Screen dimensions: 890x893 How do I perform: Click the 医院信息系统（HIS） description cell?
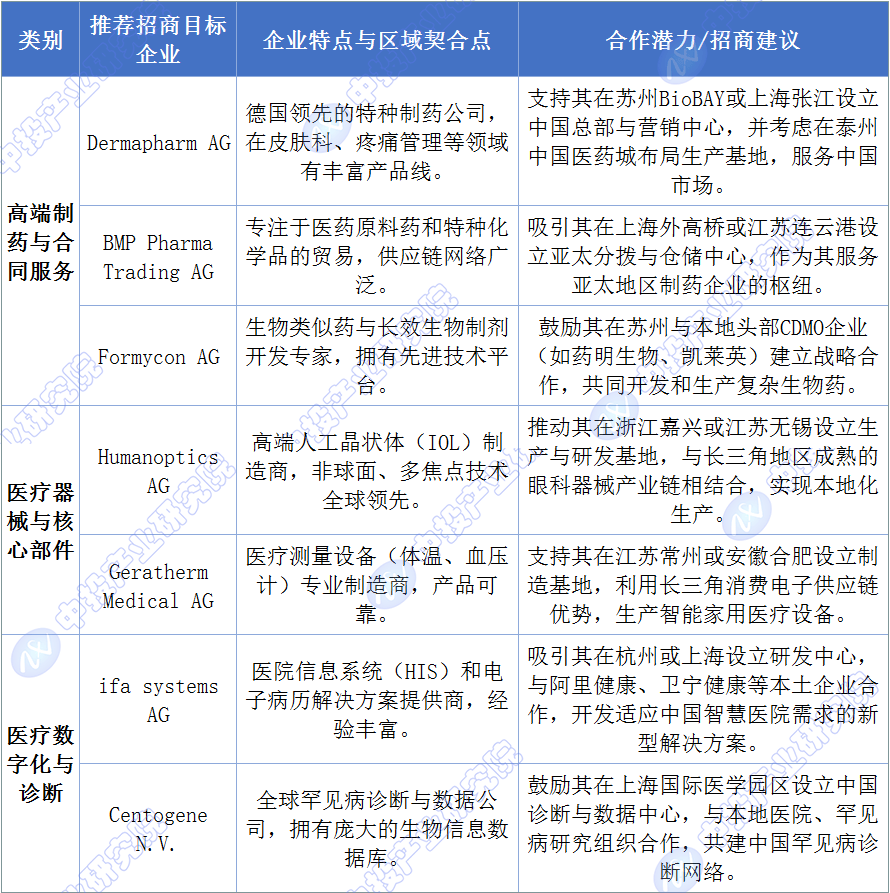click(377, 700)
